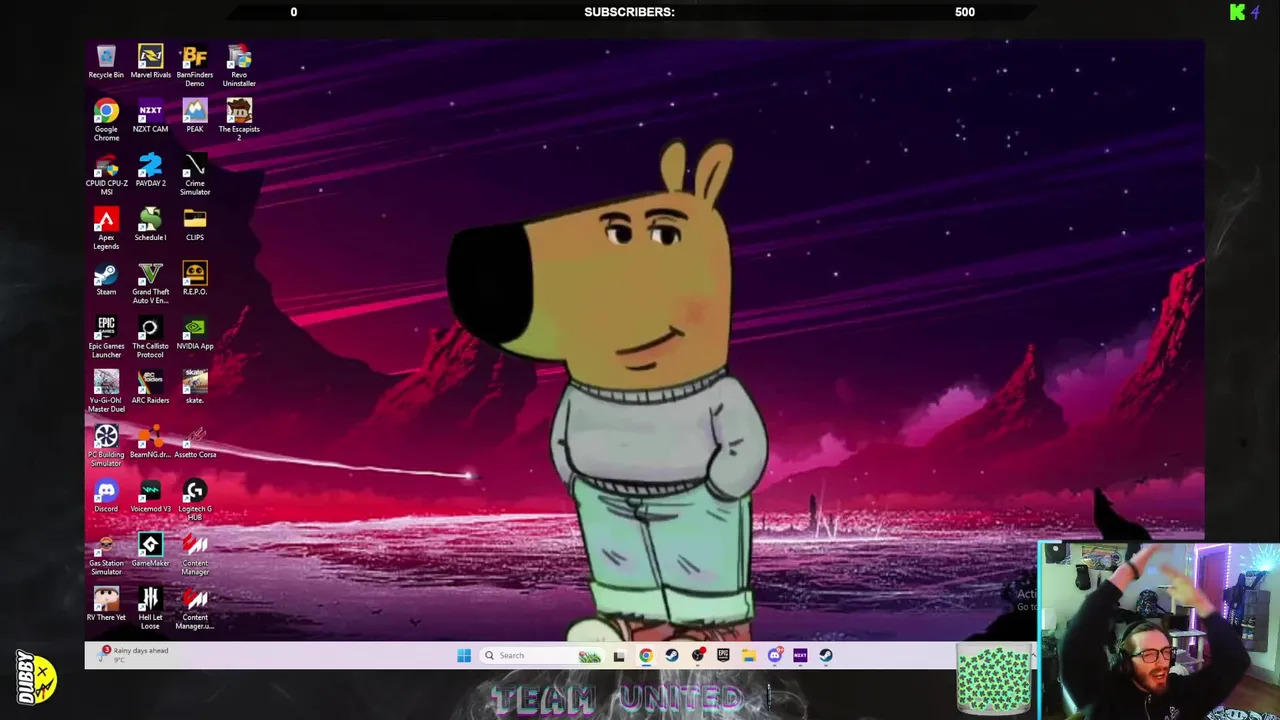Select Yu-Gi-Oh! Master Duel icon
This screenshot has width=1280, height=720.
pos(106,391)
